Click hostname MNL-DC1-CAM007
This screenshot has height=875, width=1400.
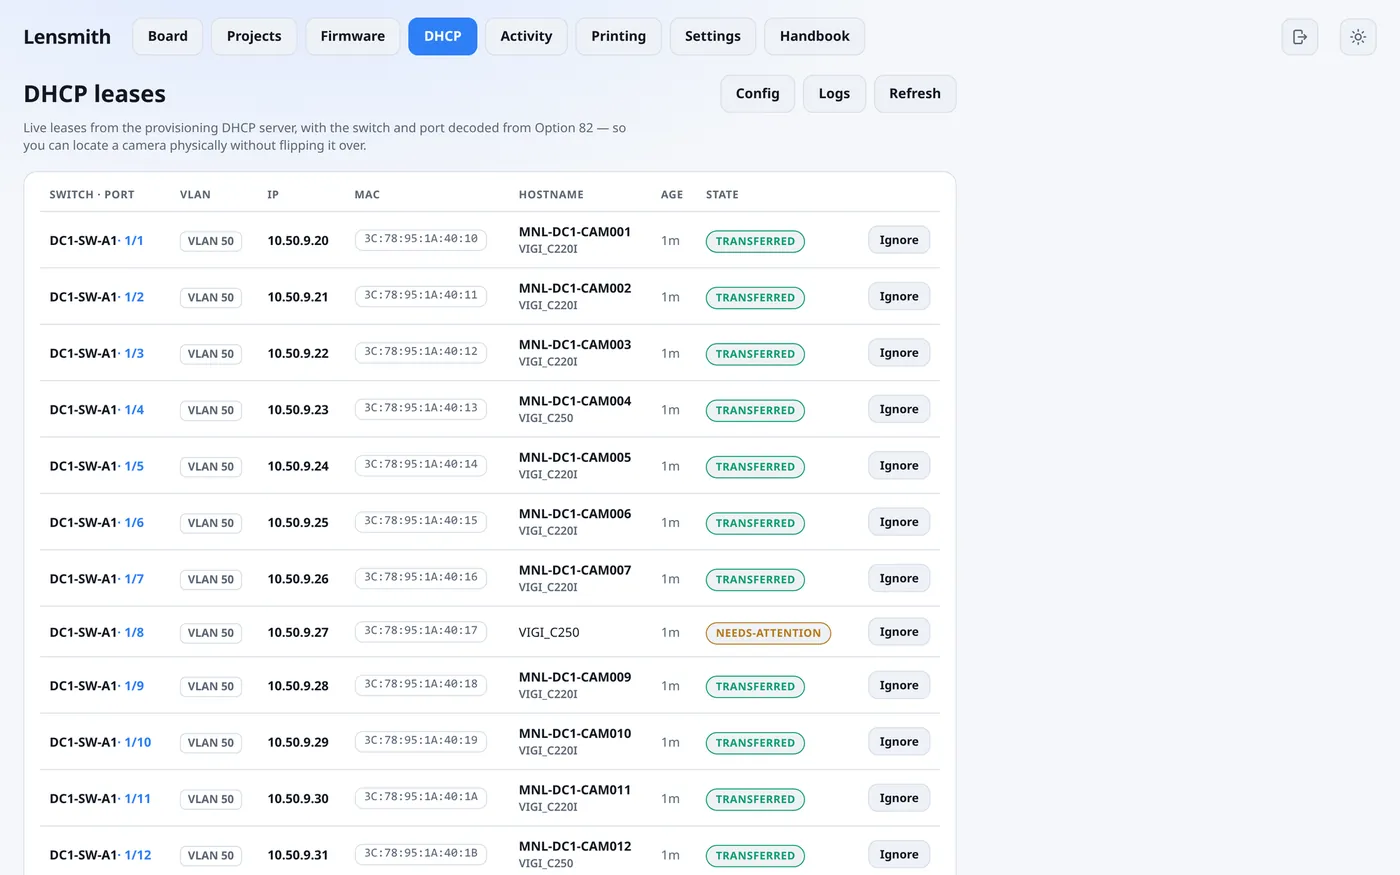pos(575,570)
